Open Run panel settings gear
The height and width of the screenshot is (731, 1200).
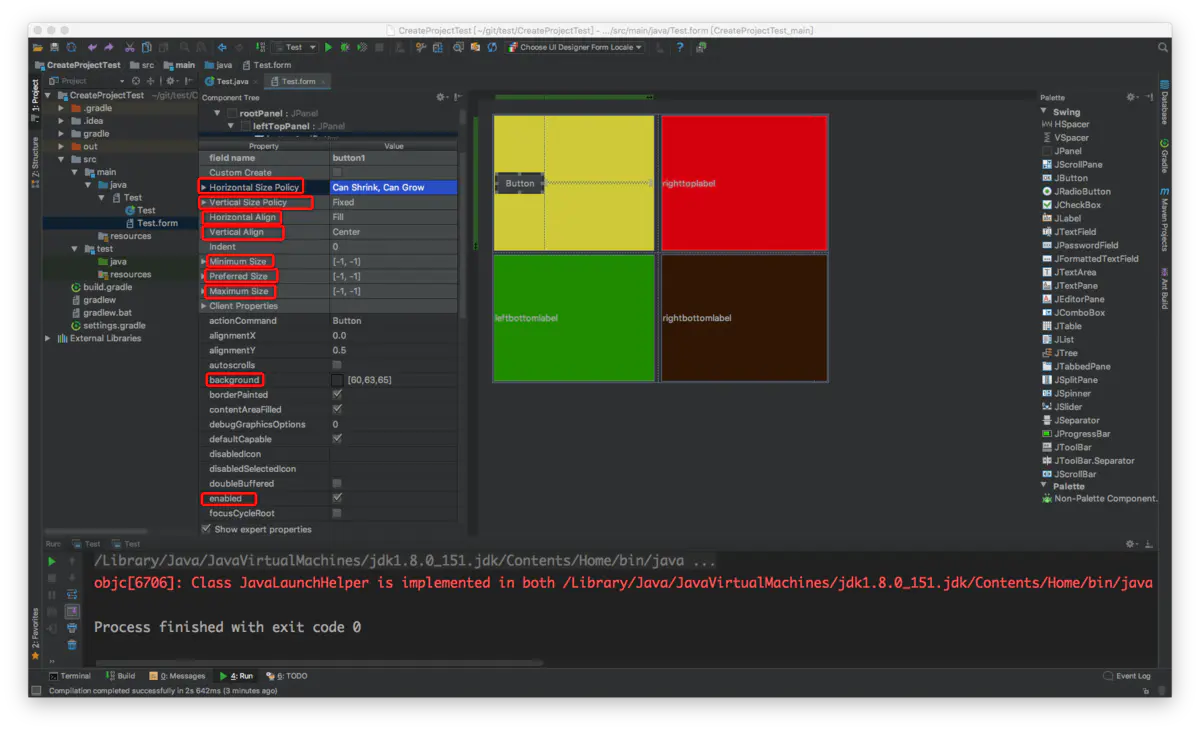coord(1132,544)
